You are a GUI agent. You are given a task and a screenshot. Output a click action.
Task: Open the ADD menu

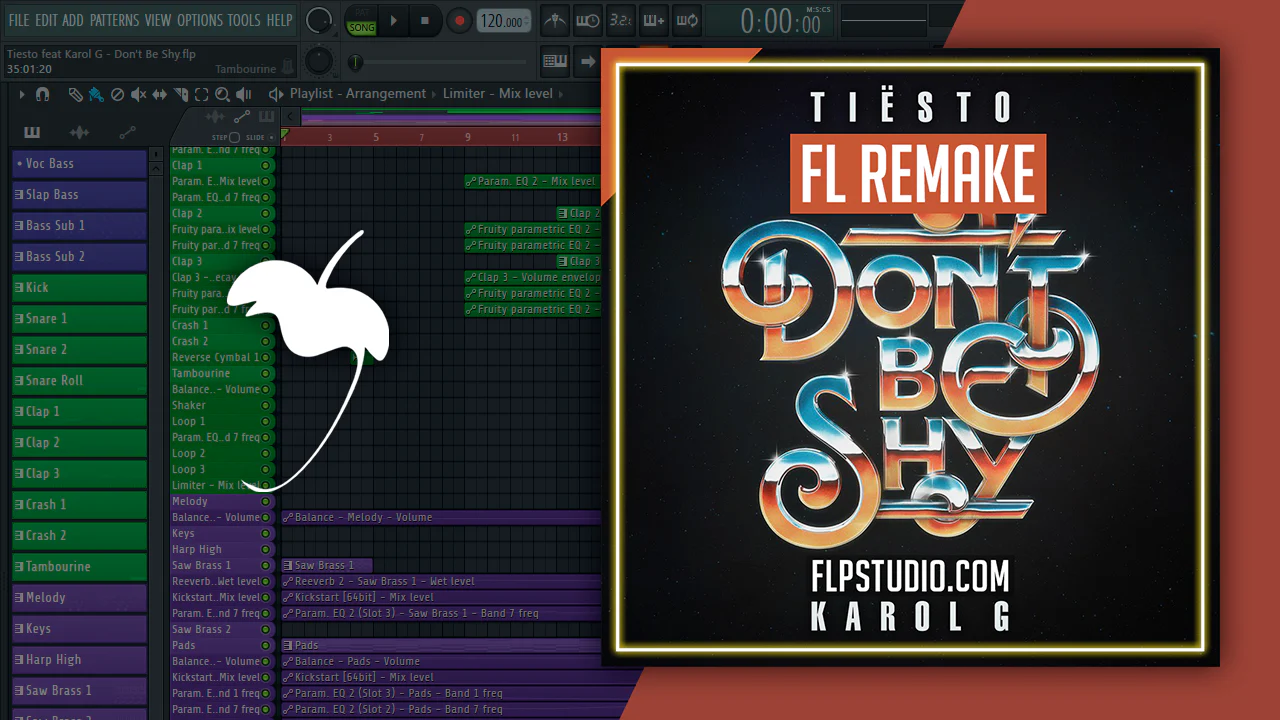tap(73, 20)
